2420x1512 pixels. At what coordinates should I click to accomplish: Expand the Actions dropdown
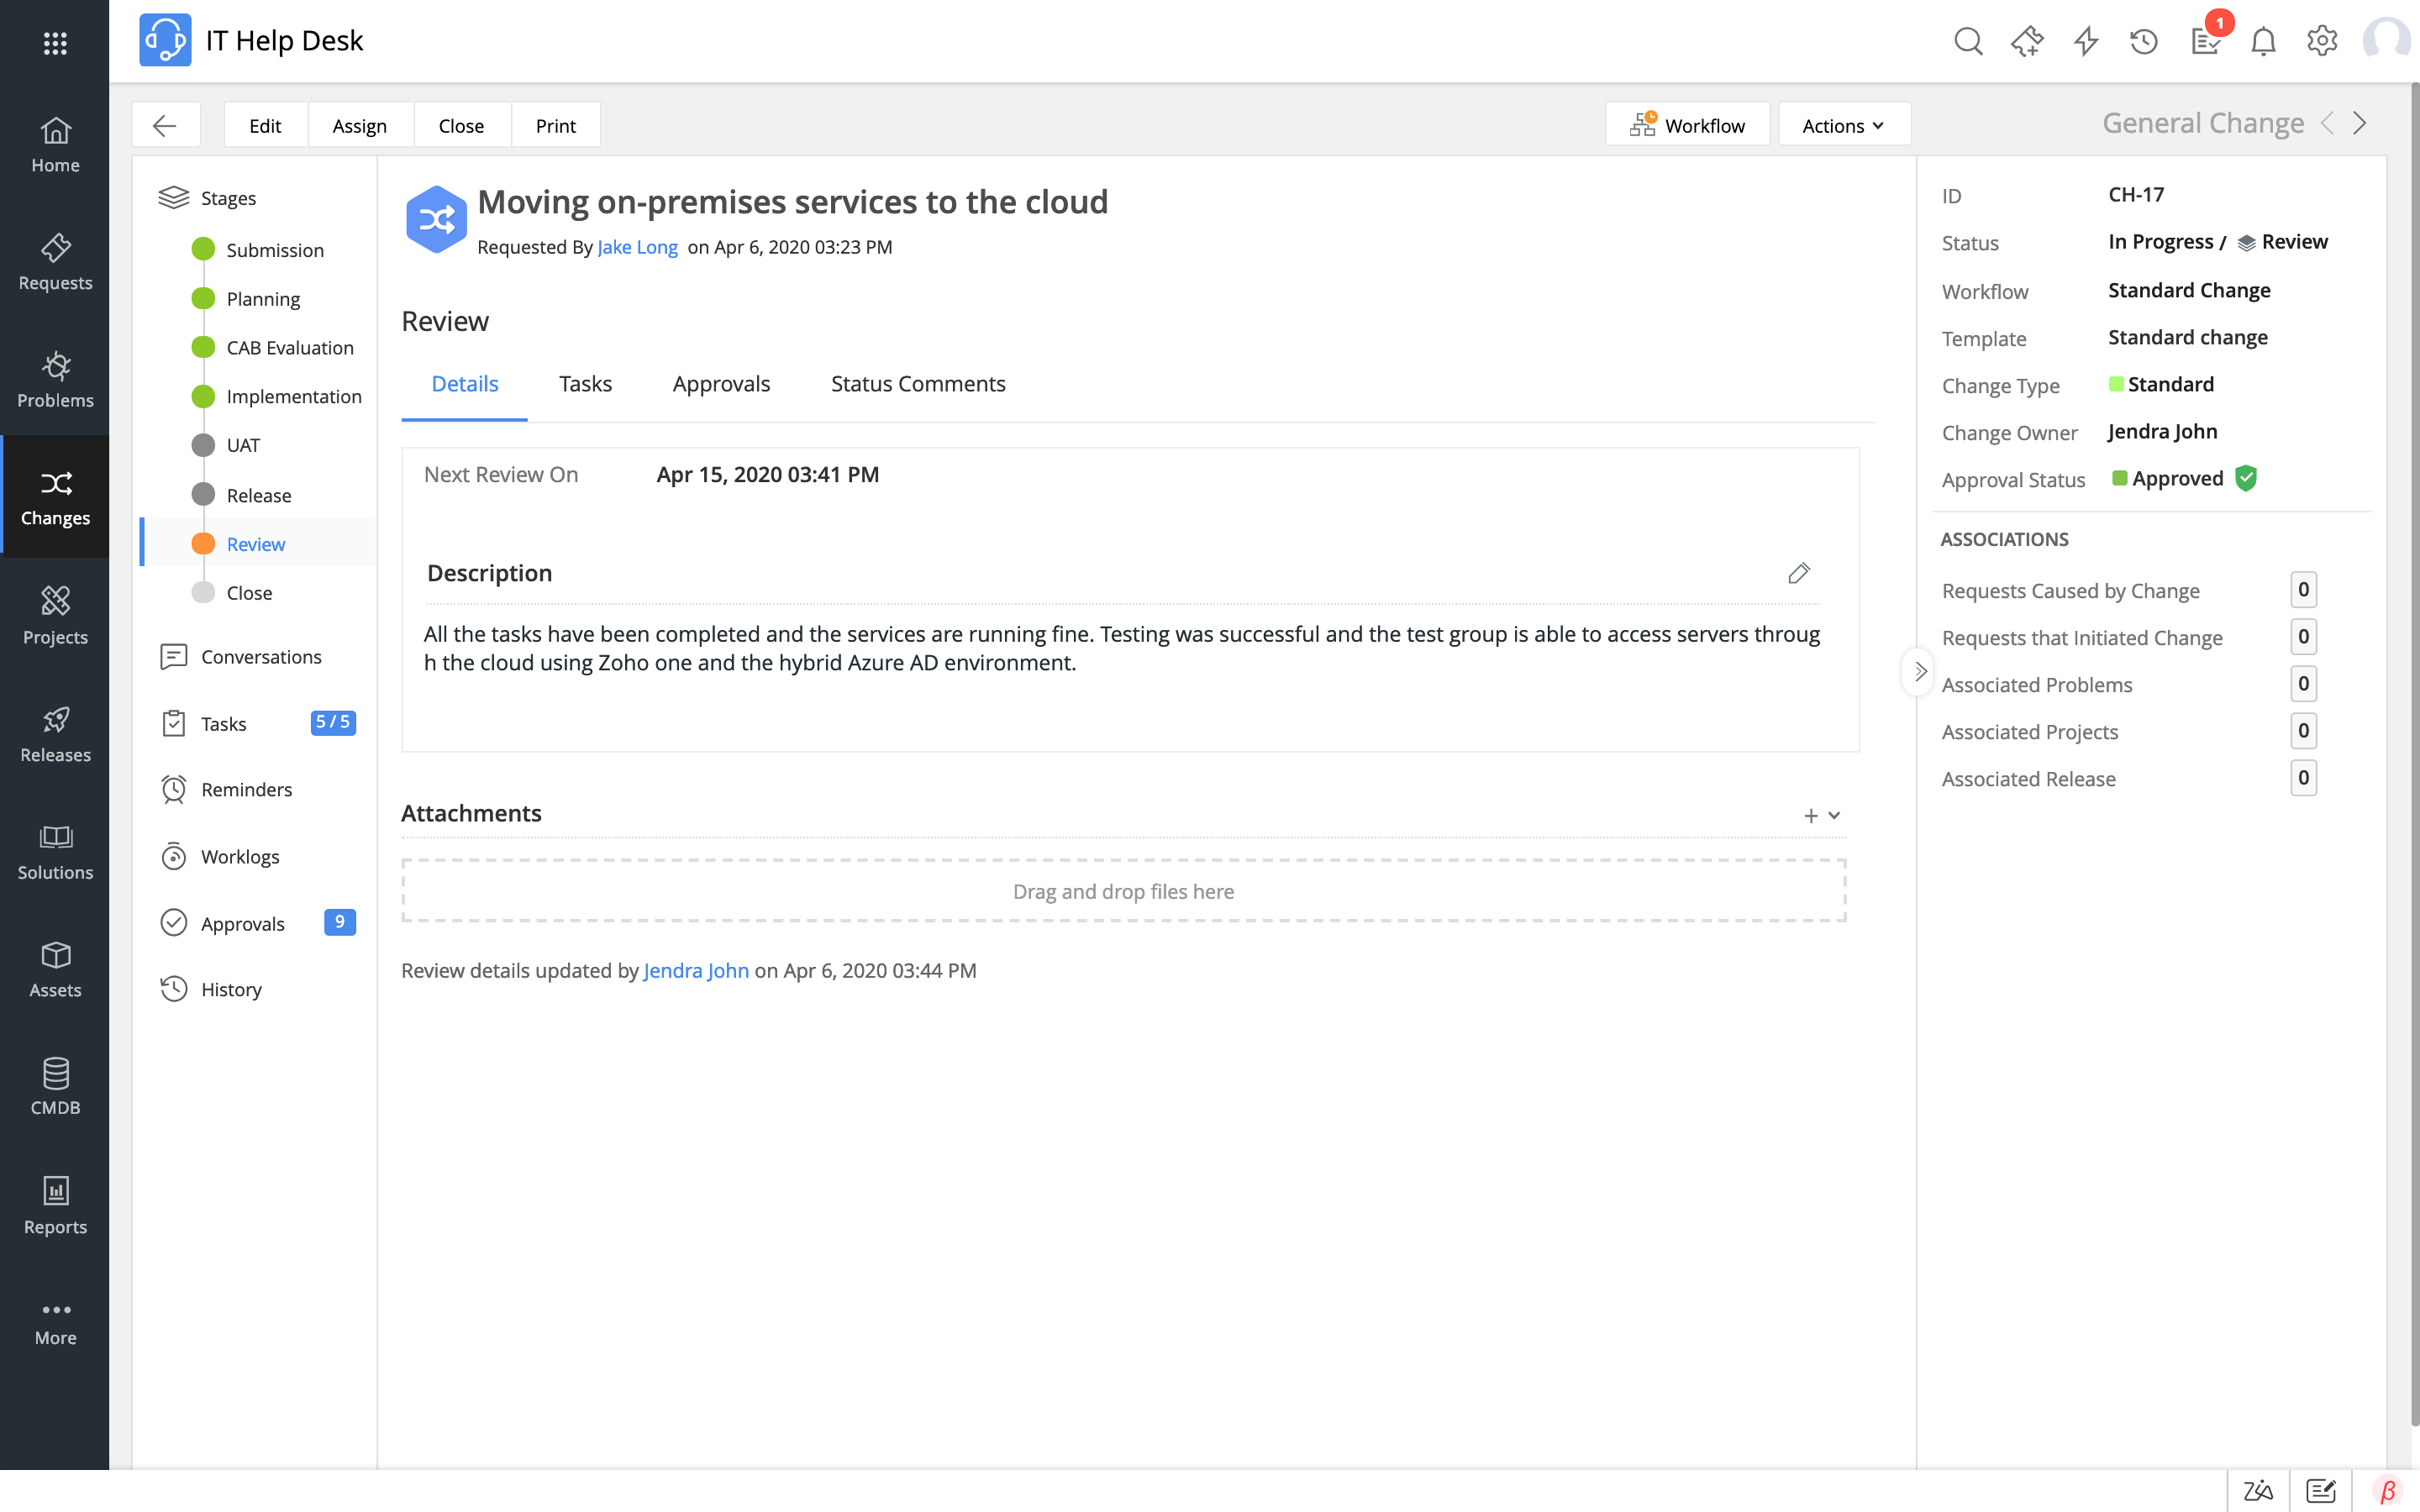click(1843, 125)
